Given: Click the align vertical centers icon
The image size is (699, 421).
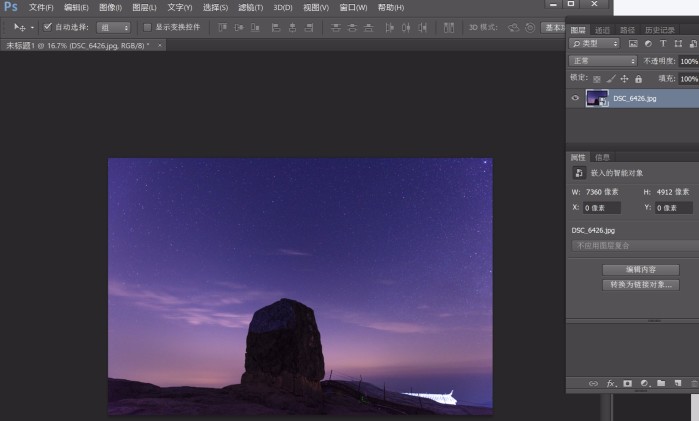Looking at the screenshot, I should click(239, 28).
